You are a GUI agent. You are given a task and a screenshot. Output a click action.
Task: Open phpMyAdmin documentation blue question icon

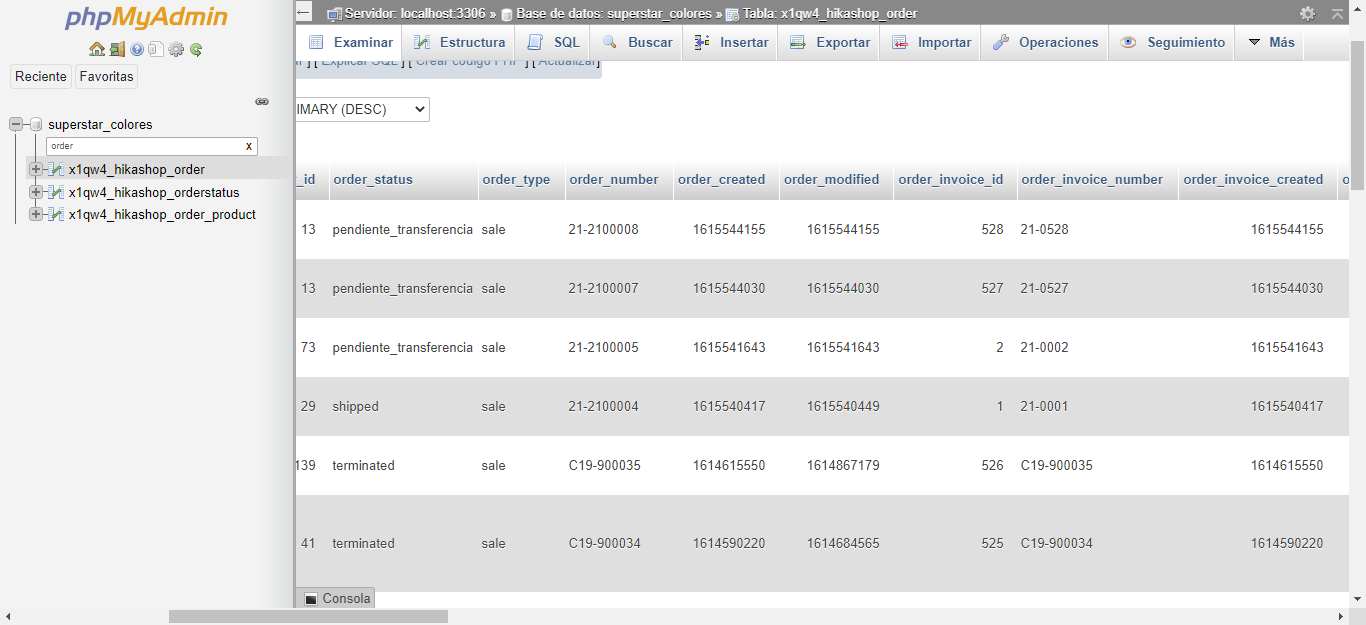click(137, 49)
